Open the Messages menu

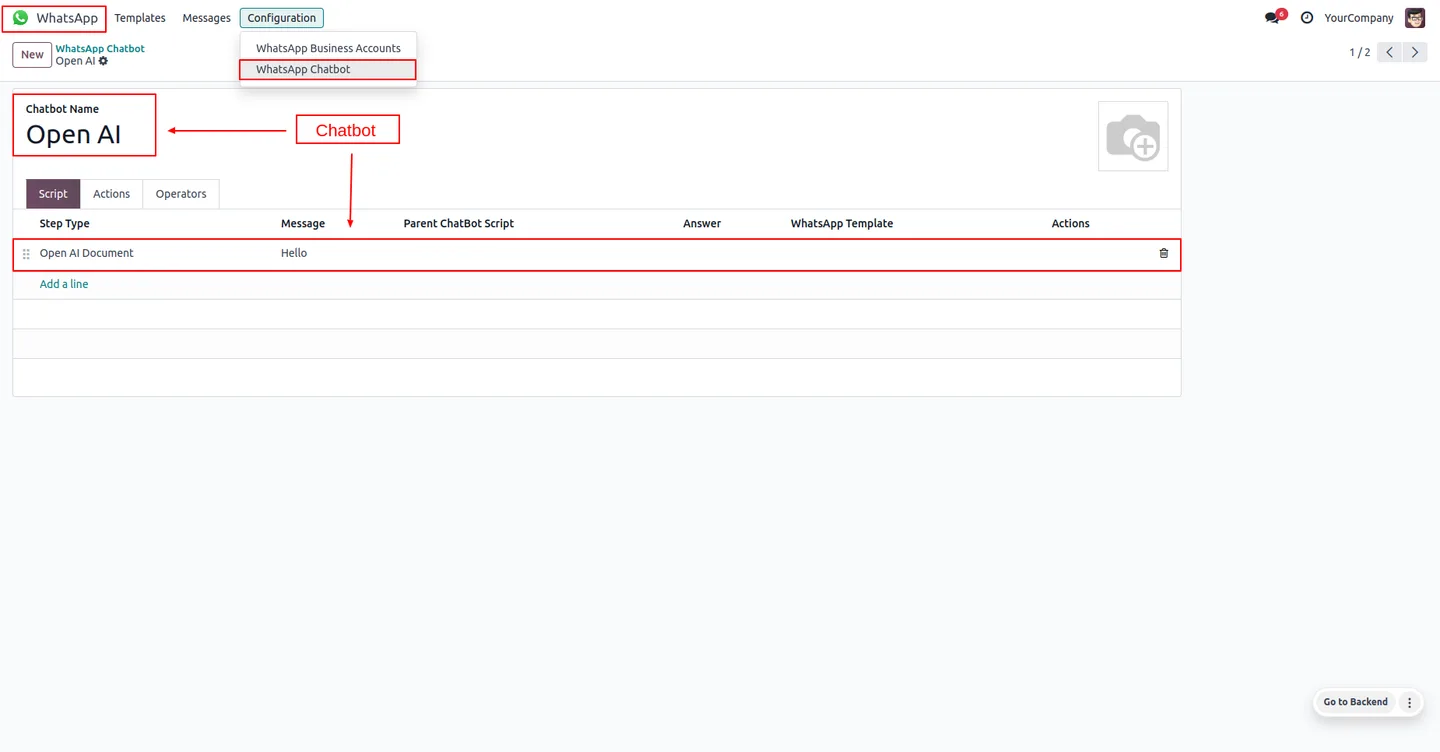(x=206, y=18)
